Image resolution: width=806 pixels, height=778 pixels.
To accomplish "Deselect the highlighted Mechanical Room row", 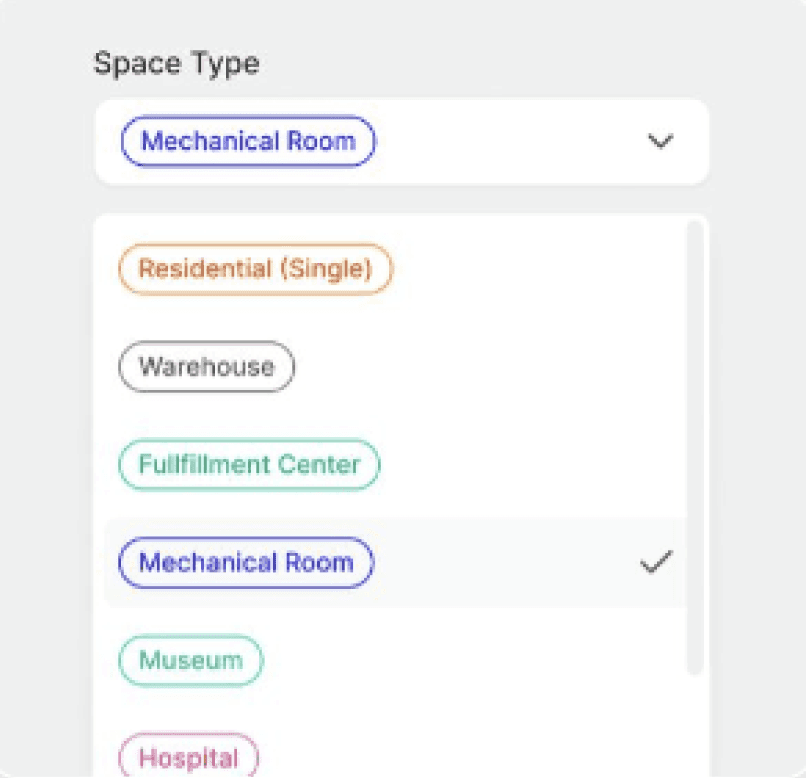I will tap(500, 563).
